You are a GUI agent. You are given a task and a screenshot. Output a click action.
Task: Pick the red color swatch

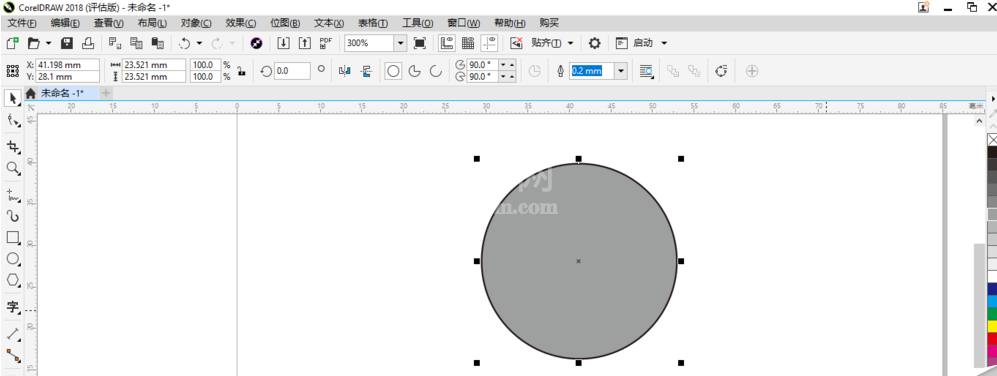coord(992,338)
